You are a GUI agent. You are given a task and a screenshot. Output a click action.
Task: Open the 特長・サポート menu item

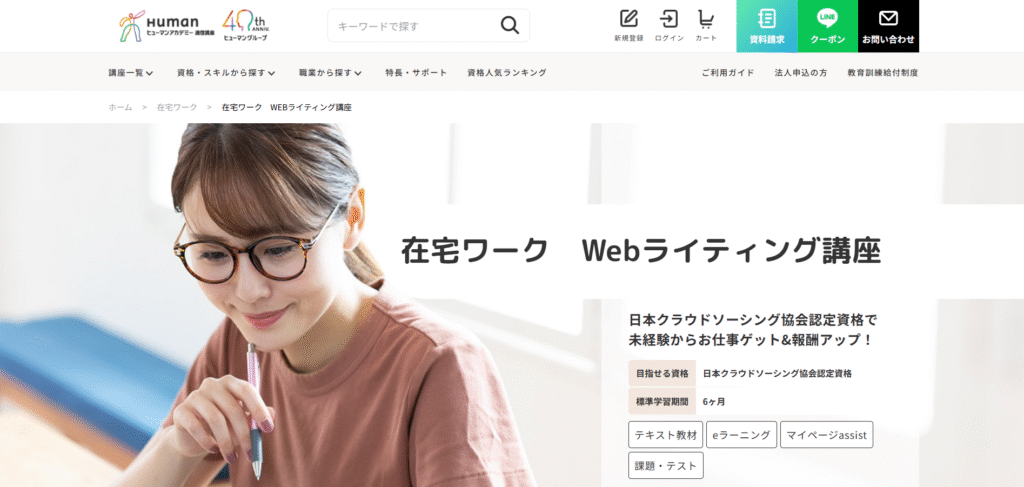[x=416, y=72]
